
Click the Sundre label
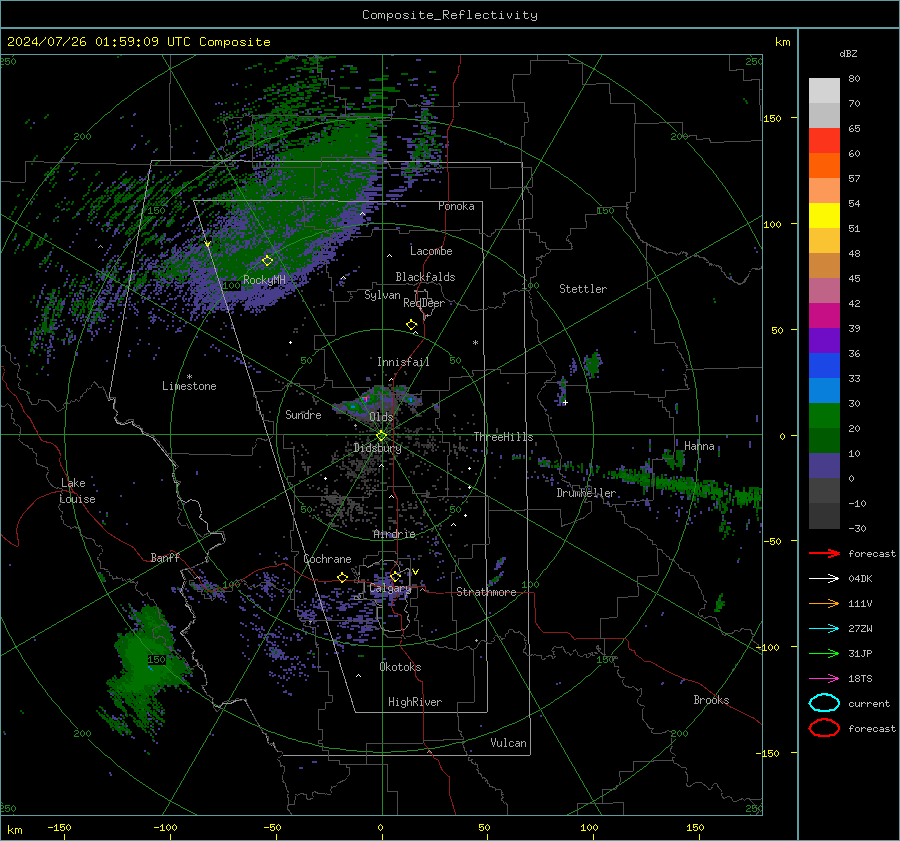click(303, 415)
